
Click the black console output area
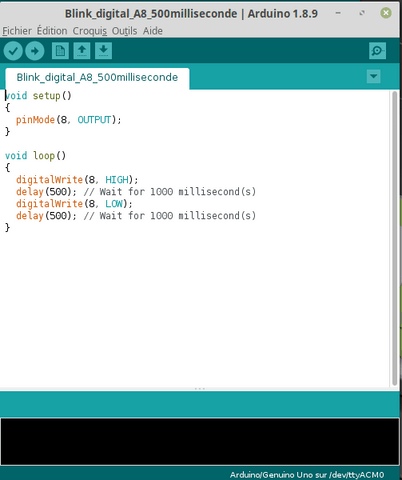200,441
